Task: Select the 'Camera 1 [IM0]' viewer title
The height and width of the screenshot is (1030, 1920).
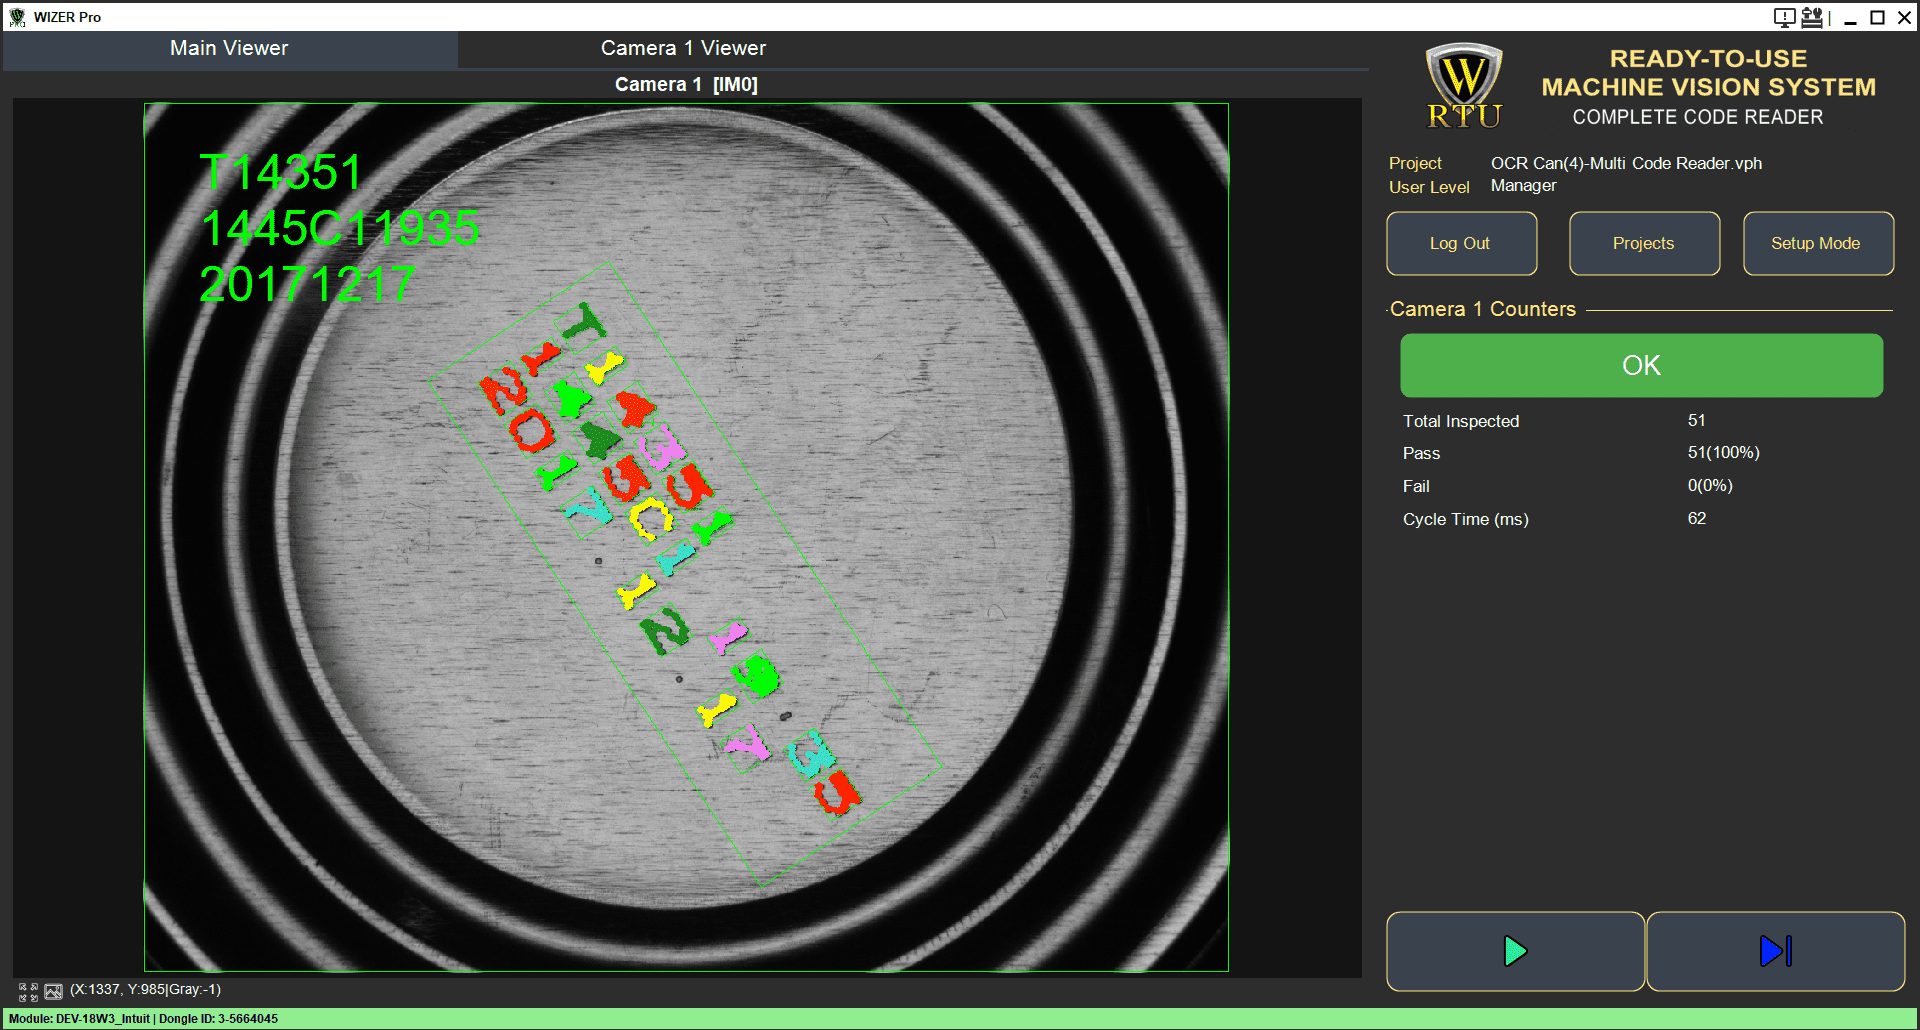Action: pos(686,85)
